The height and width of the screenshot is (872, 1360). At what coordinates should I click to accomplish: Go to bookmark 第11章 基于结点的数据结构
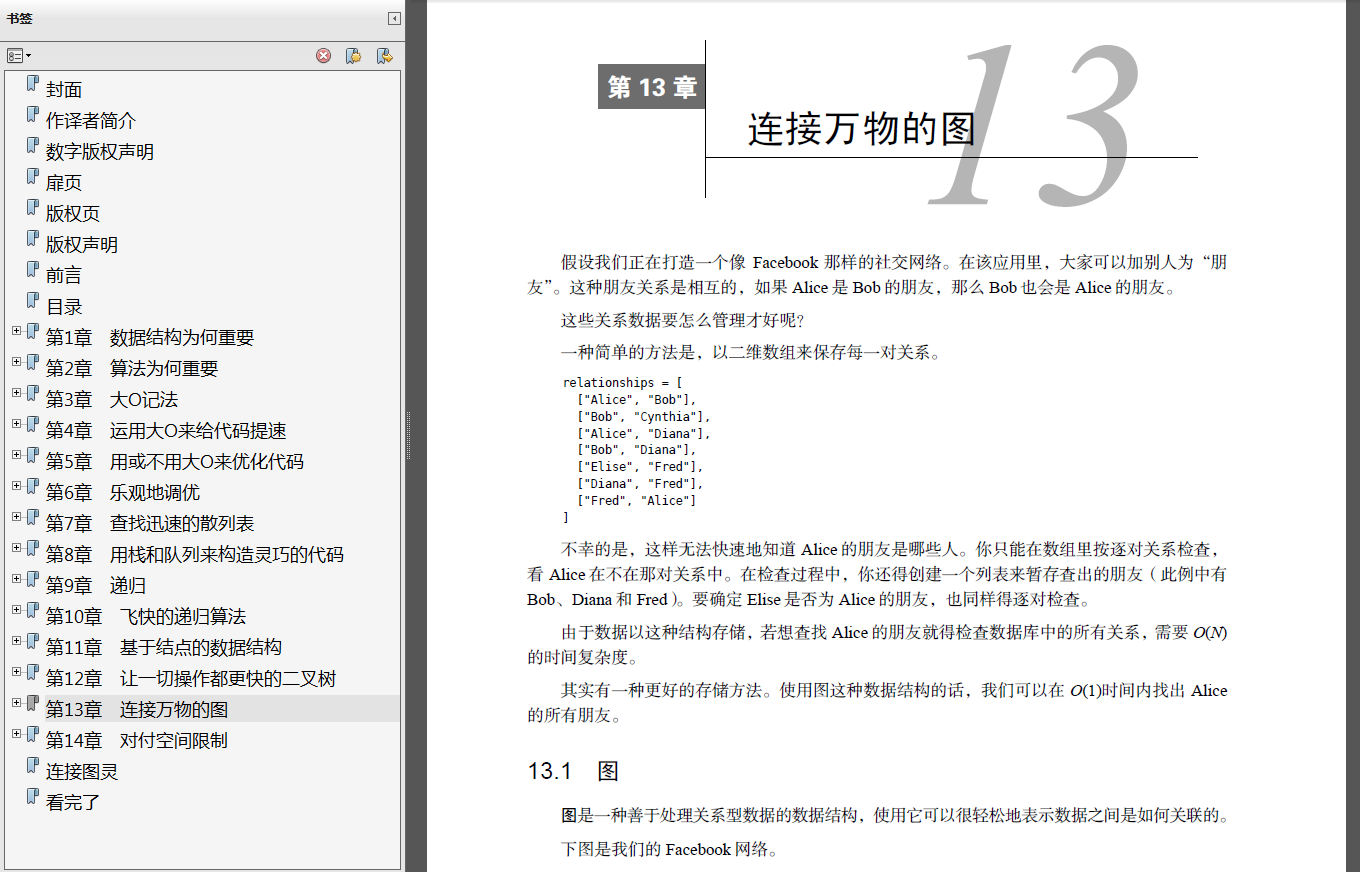click(164, 648)
